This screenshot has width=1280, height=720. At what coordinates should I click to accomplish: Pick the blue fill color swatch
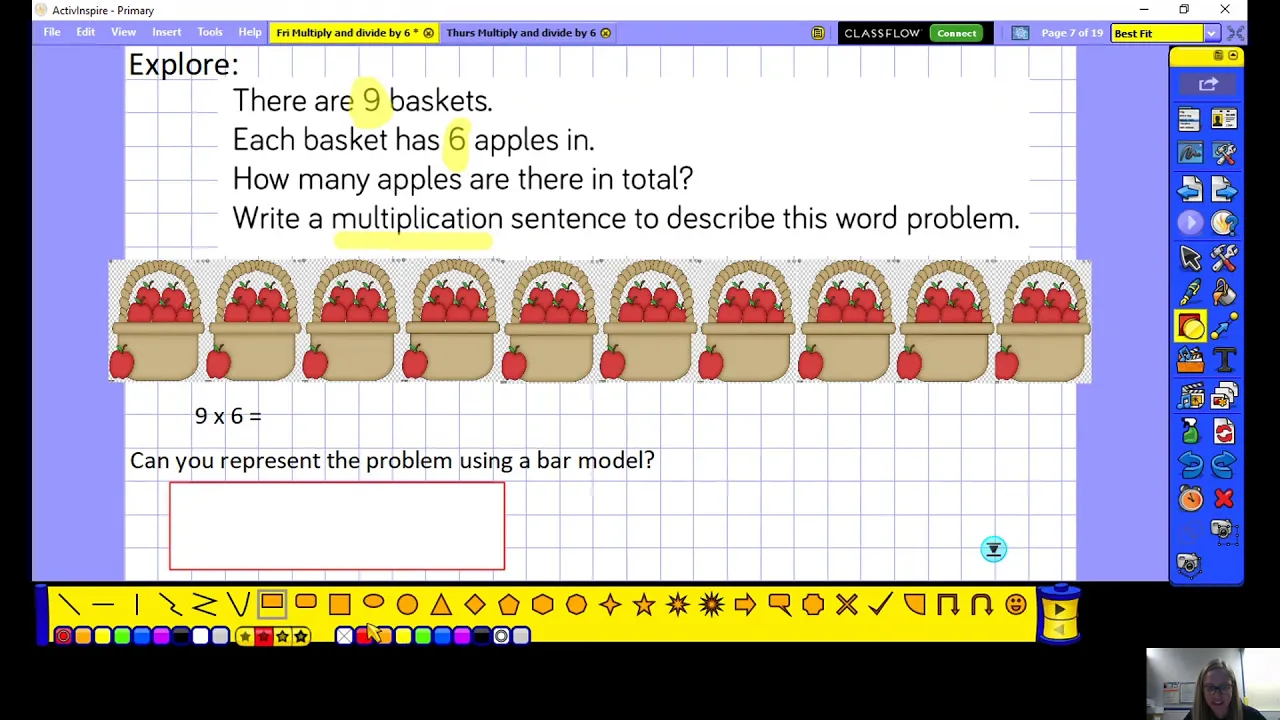[442, 636]
